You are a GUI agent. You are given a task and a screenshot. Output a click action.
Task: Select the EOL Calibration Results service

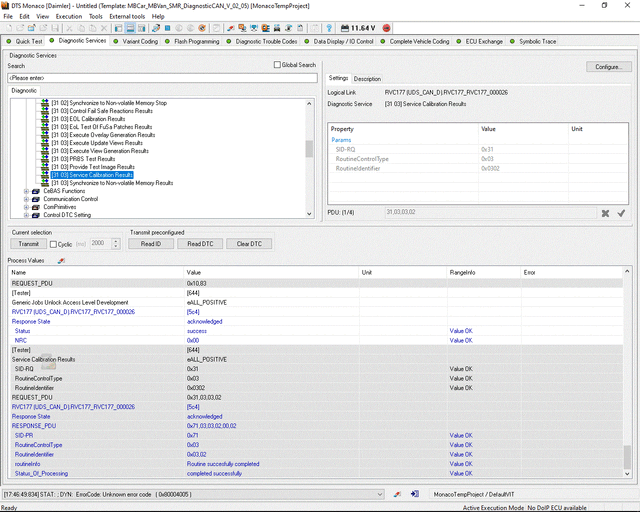point(88,119)
